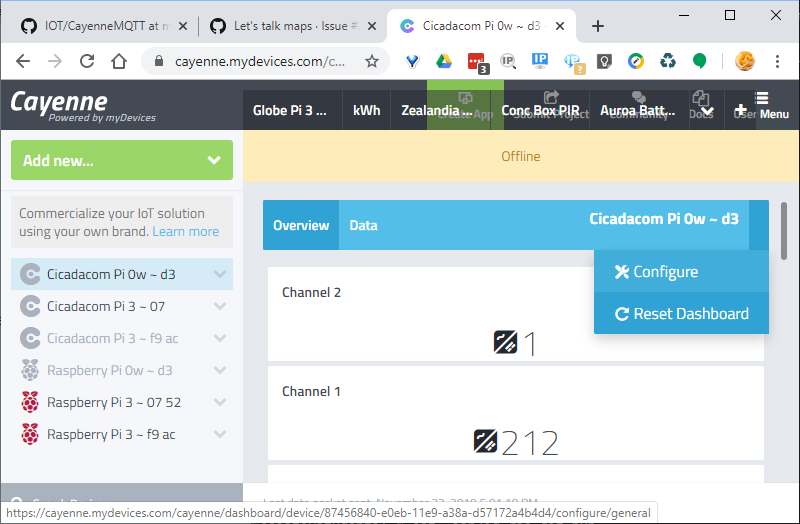The image size is (800, 524).
Task: Click the Offline status banner
Action: point(520,156)
